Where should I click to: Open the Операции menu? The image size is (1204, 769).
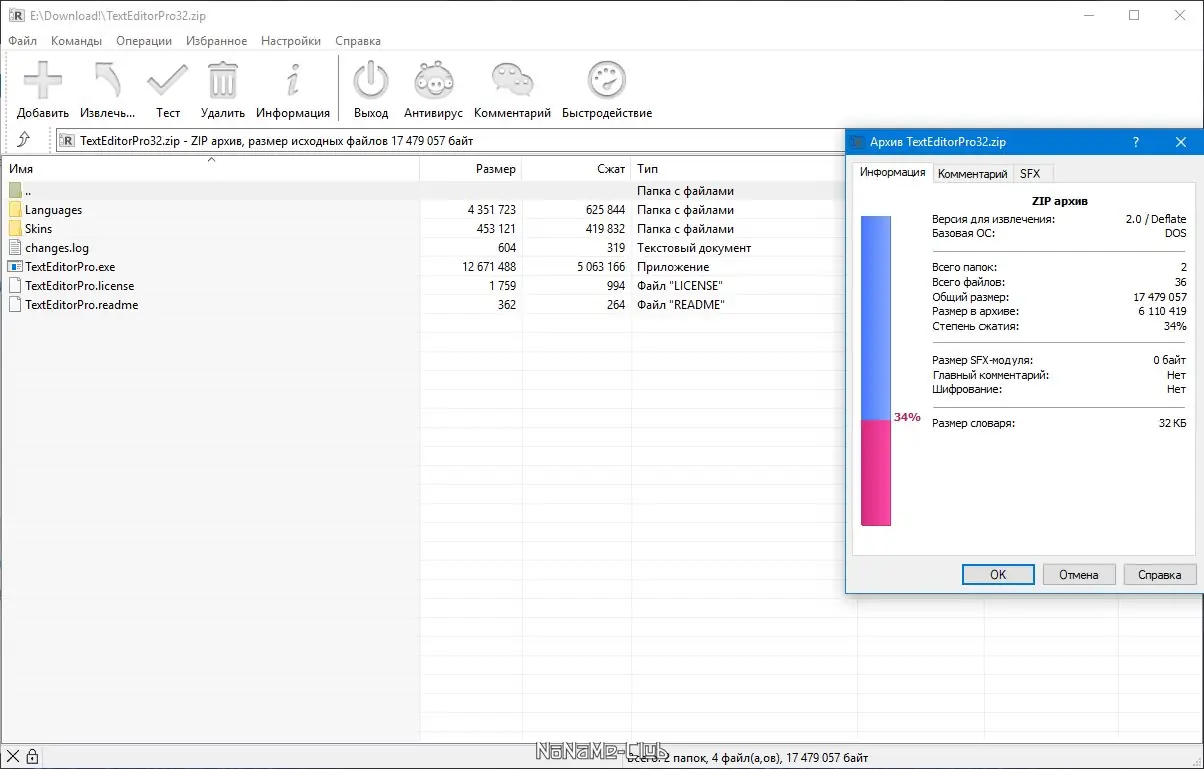point(144,41)
